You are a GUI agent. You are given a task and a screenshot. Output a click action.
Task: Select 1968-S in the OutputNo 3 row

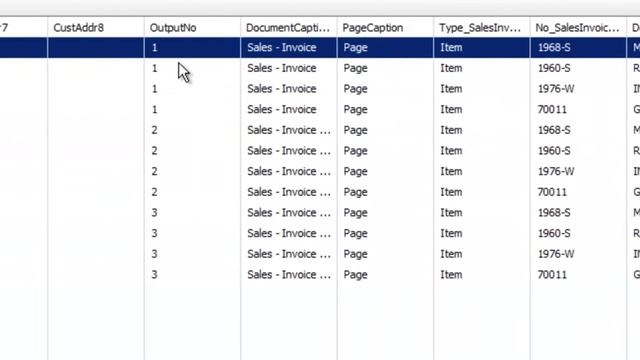pos(578,213)
